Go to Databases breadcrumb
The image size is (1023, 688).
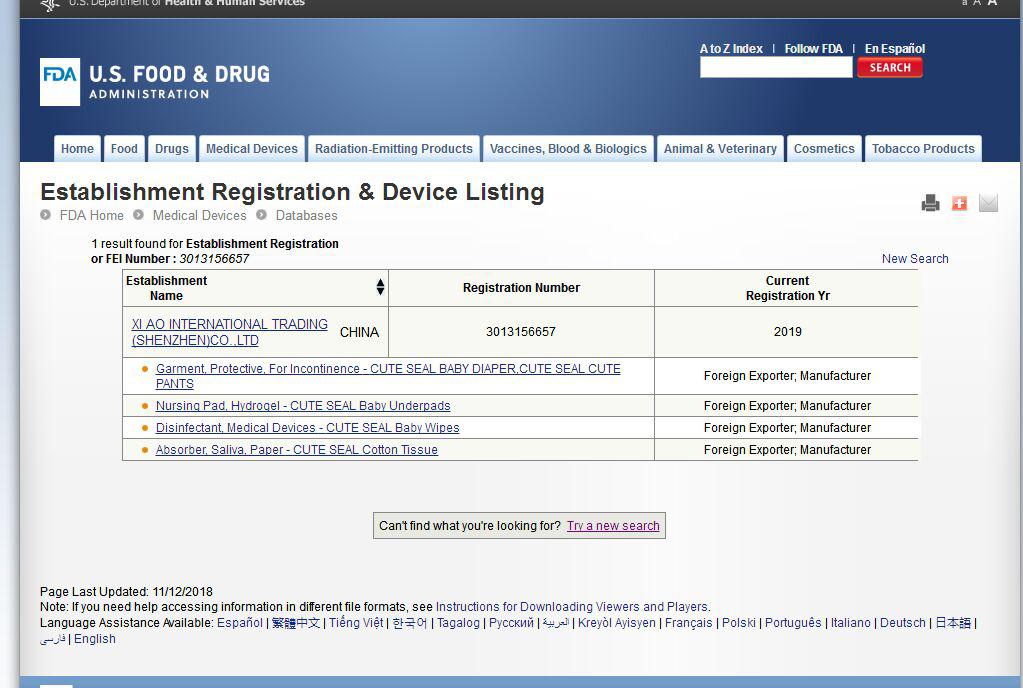307,215
